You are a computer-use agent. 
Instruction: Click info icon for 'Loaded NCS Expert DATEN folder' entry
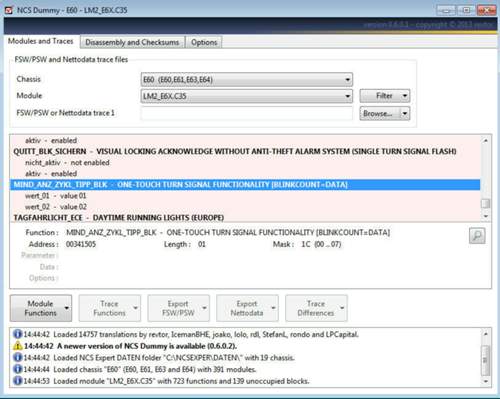click(17, 357)
